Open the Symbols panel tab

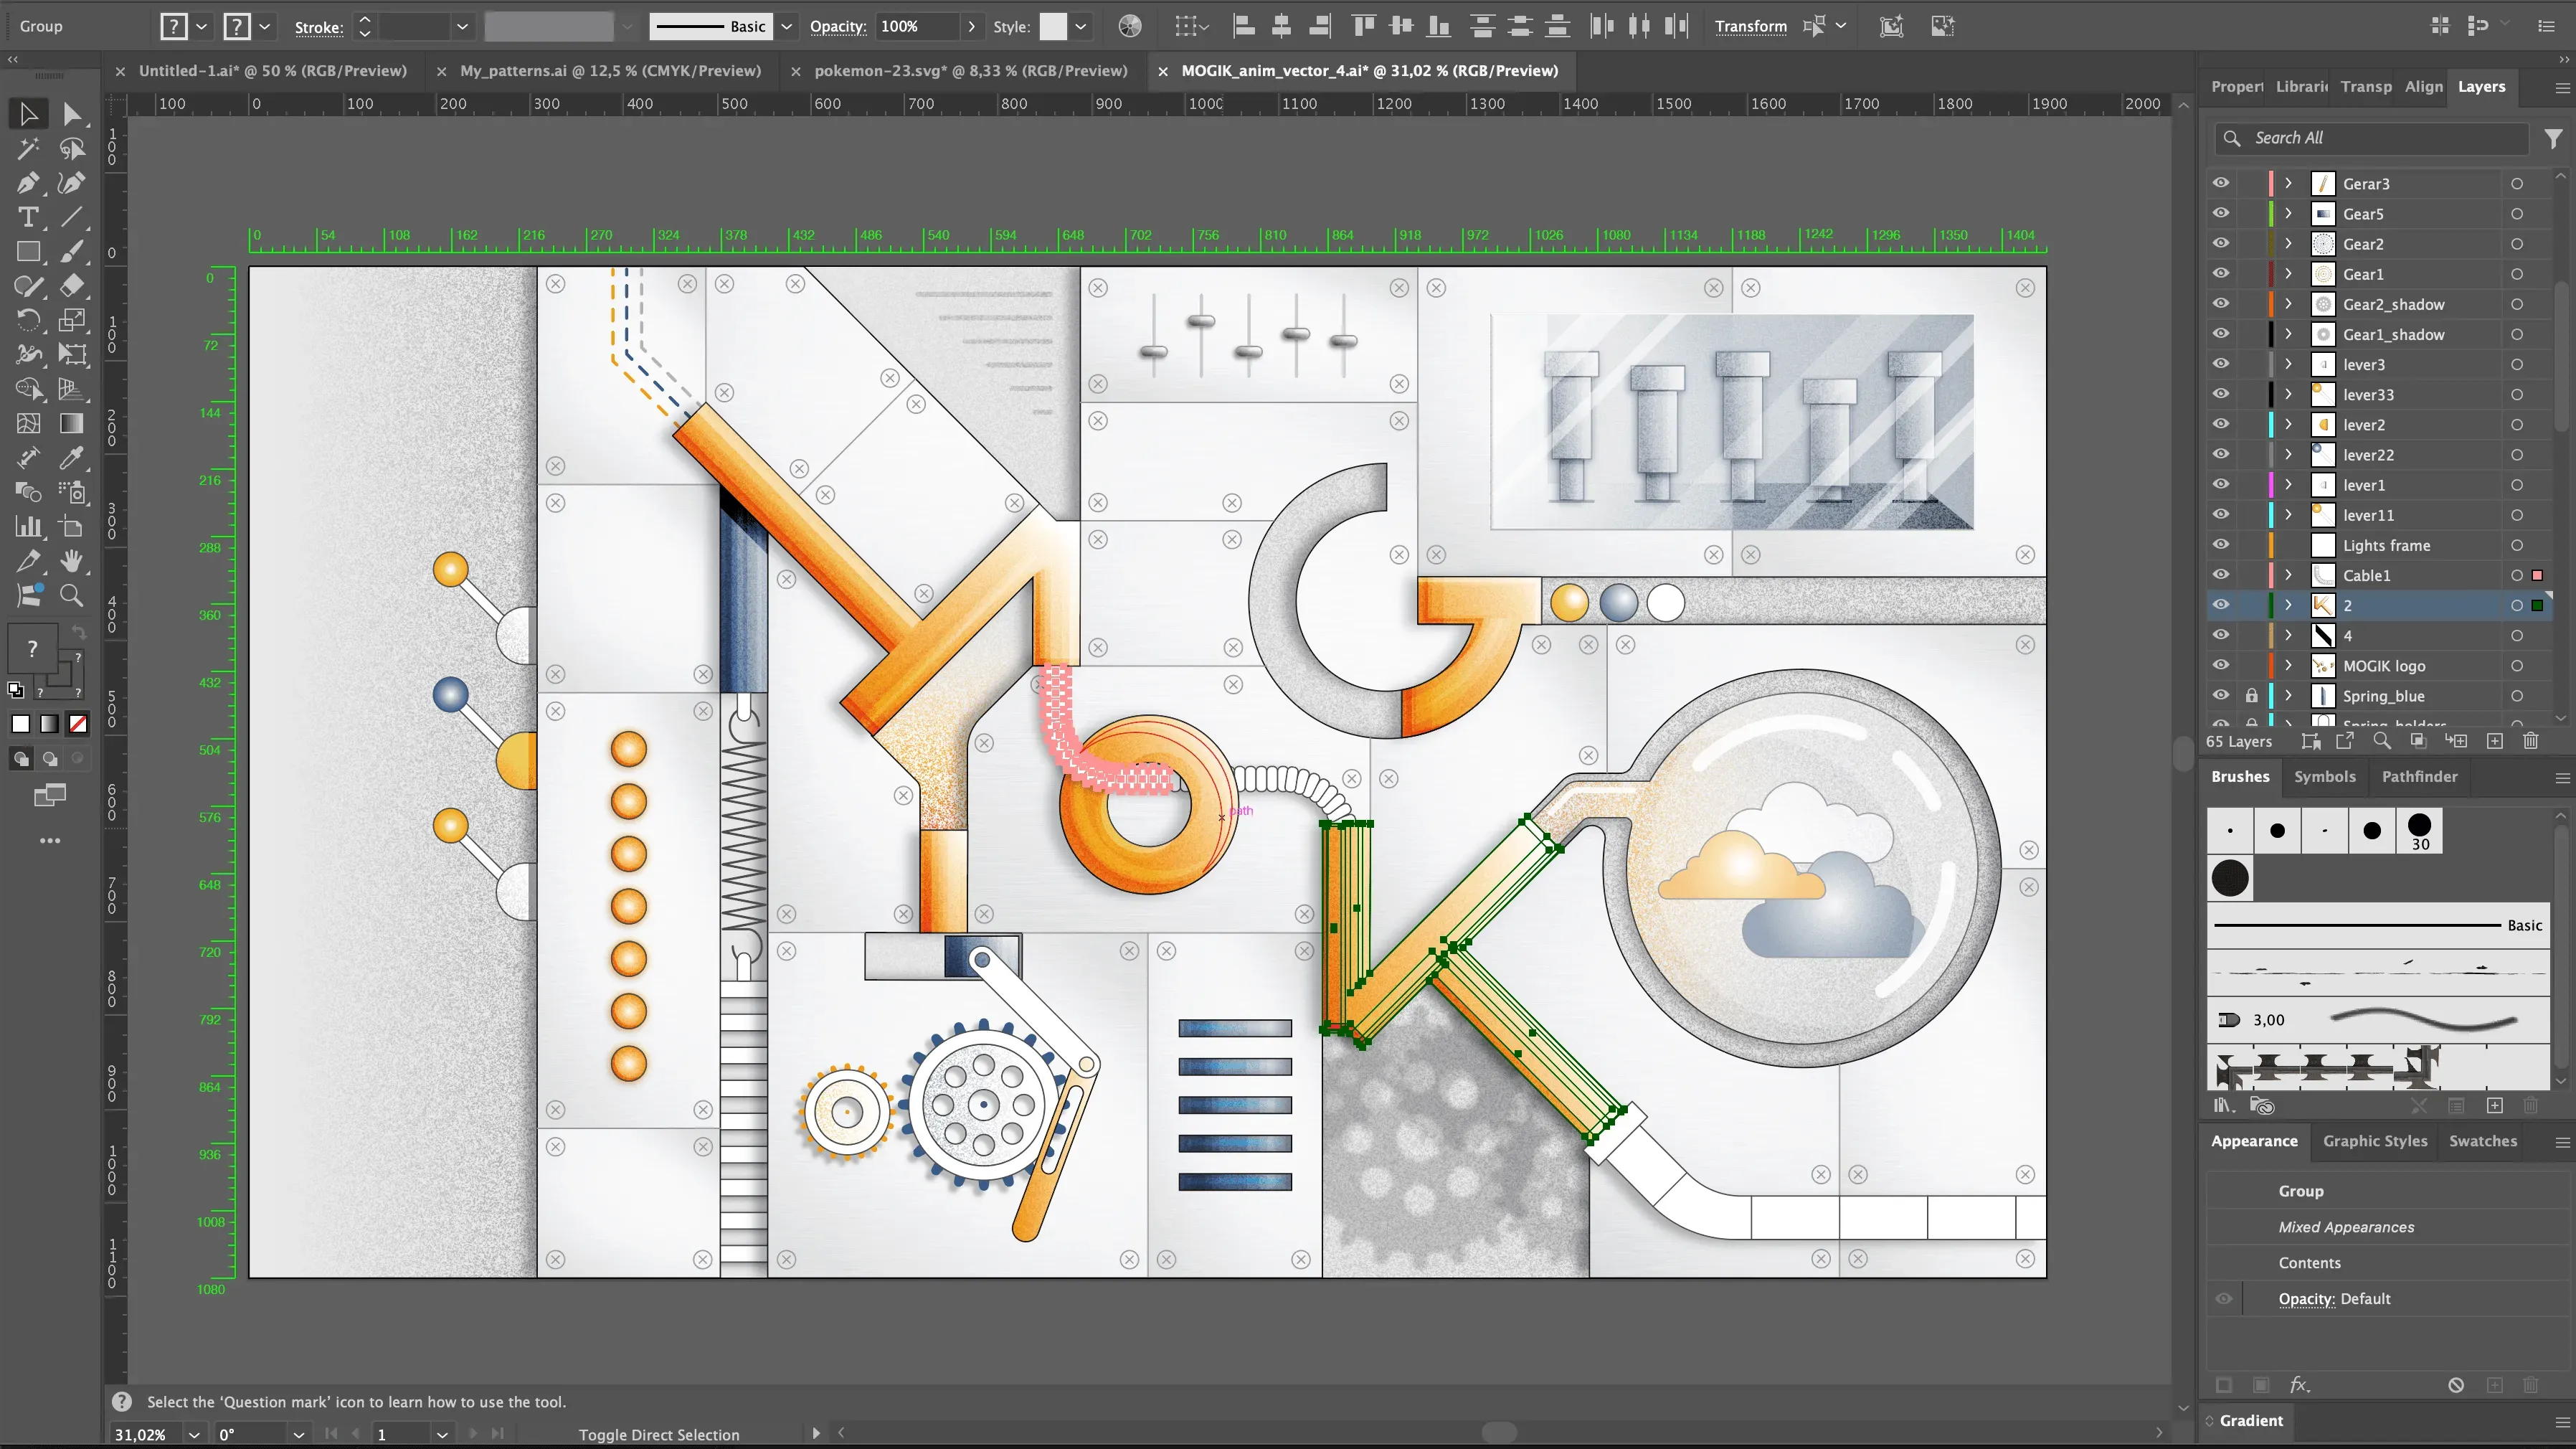point(2325,776)
